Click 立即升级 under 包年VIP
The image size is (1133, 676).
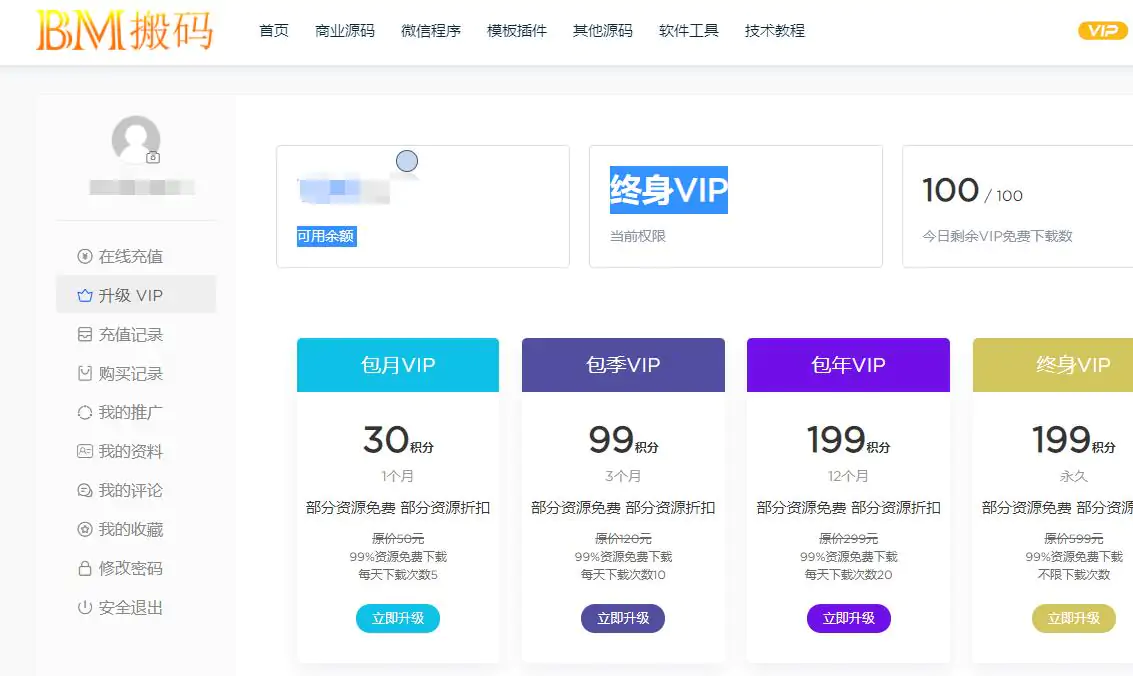tap(848, 618)
